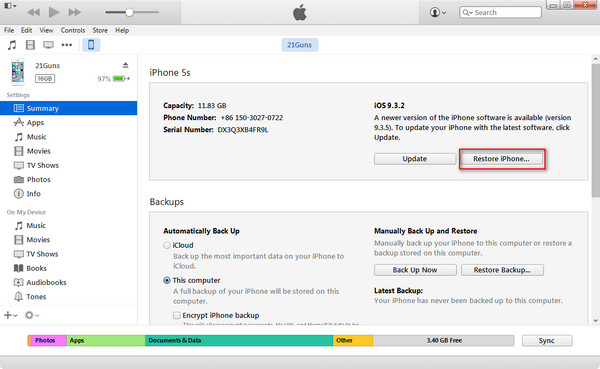The width and height of the screenshot is (600, 369).
Task: Click the three-dots More icon
Action: coord(67,45)
